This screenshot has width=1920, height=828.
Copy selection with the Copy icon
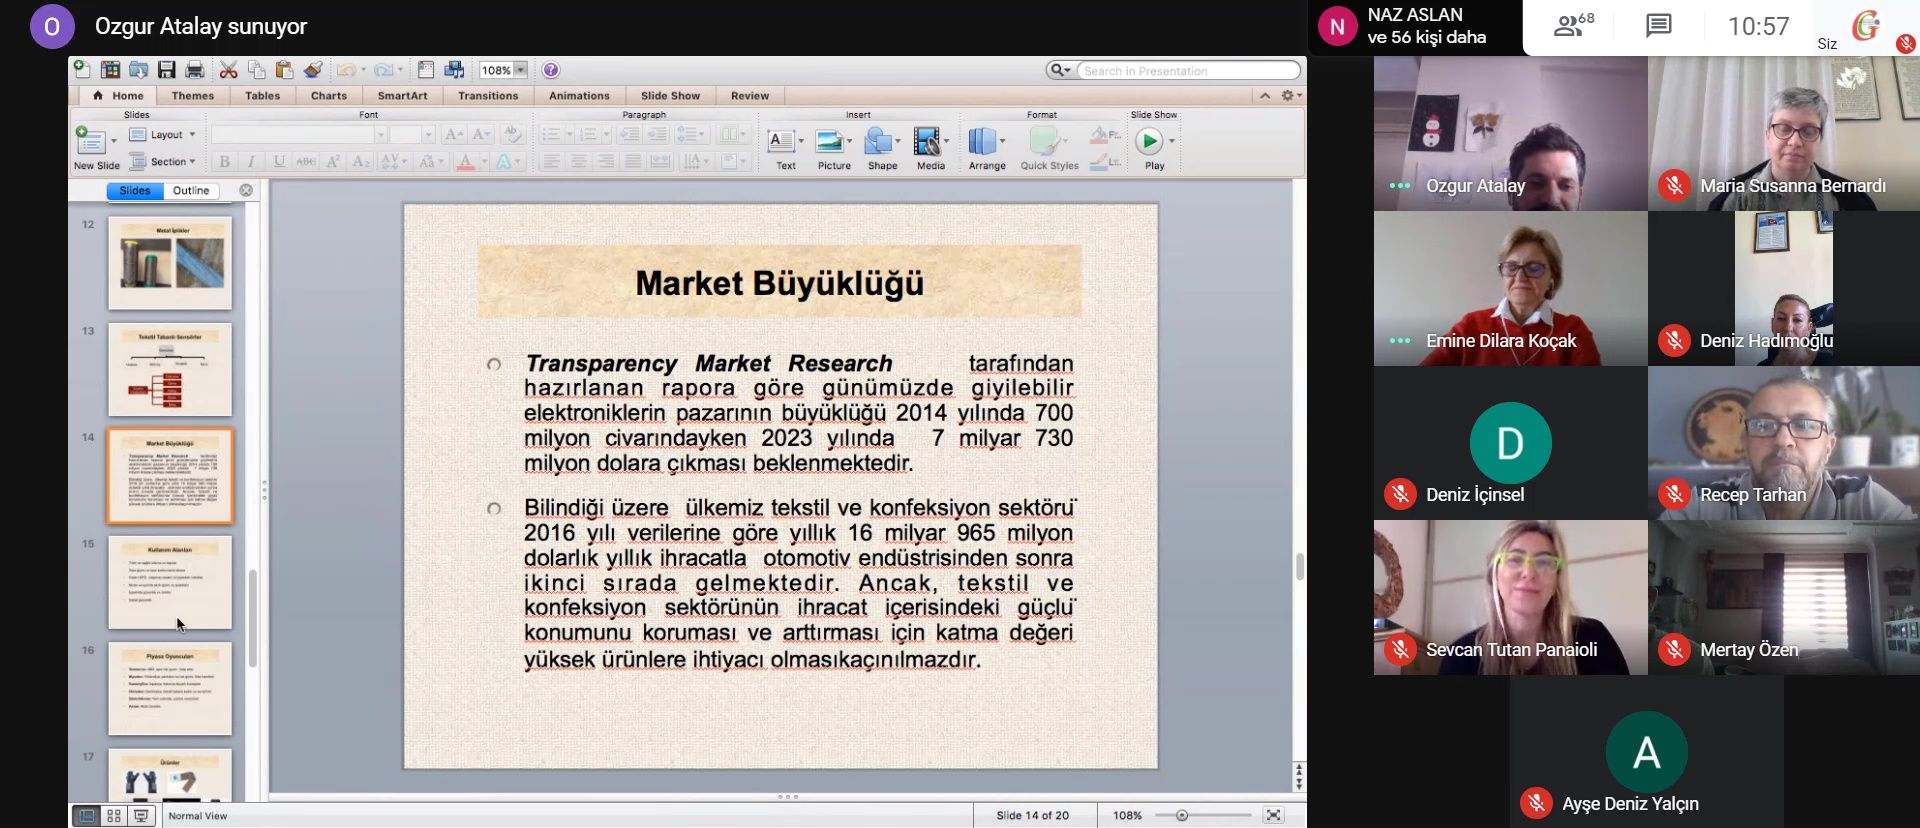[257, 70]
